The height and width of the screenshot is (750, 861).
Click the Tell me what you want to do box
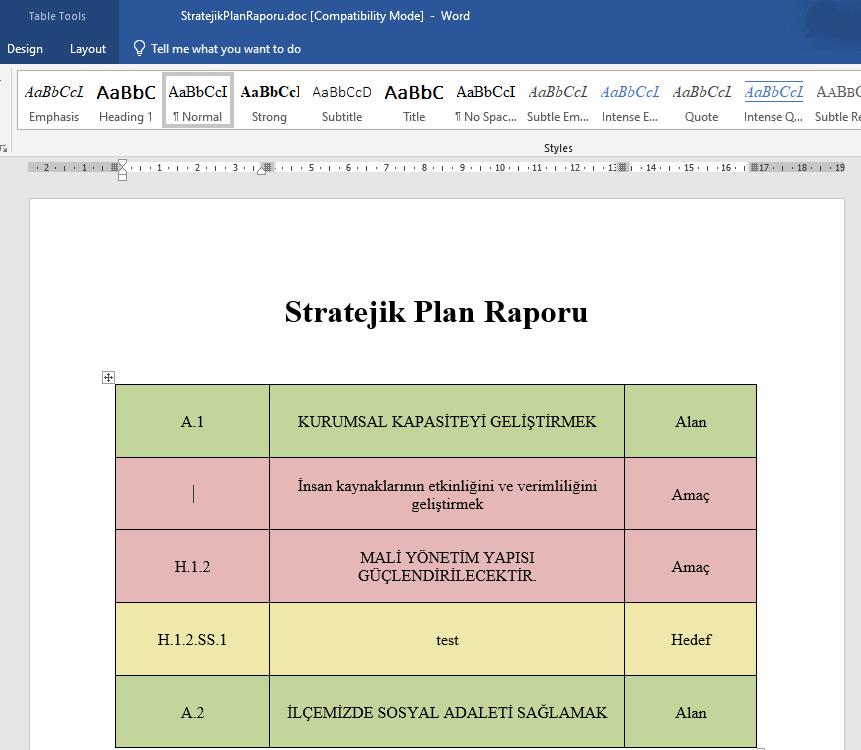[226, 48]
